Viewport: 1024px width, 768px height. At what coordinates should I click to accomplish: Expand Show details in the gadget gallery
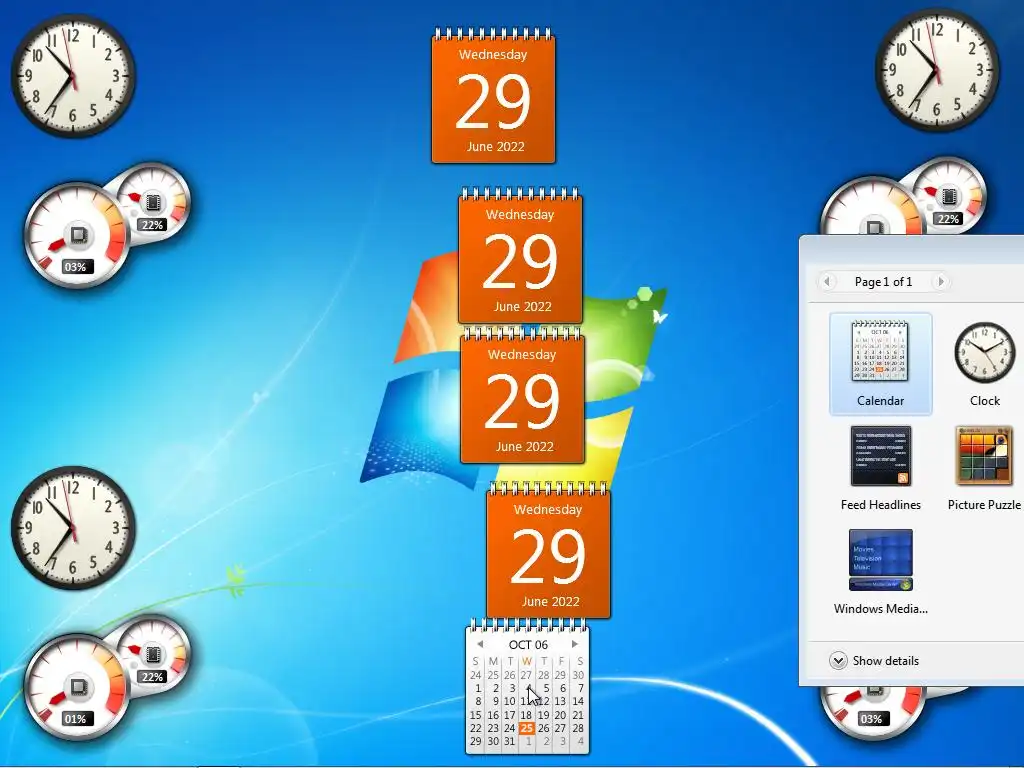coord(874,661)
